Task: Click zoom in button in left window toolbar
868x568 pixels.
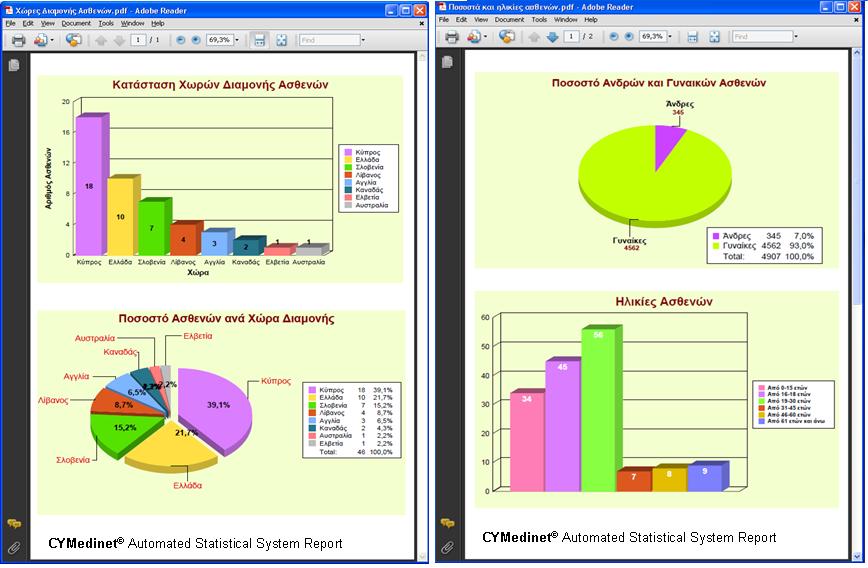Action: 196,40
